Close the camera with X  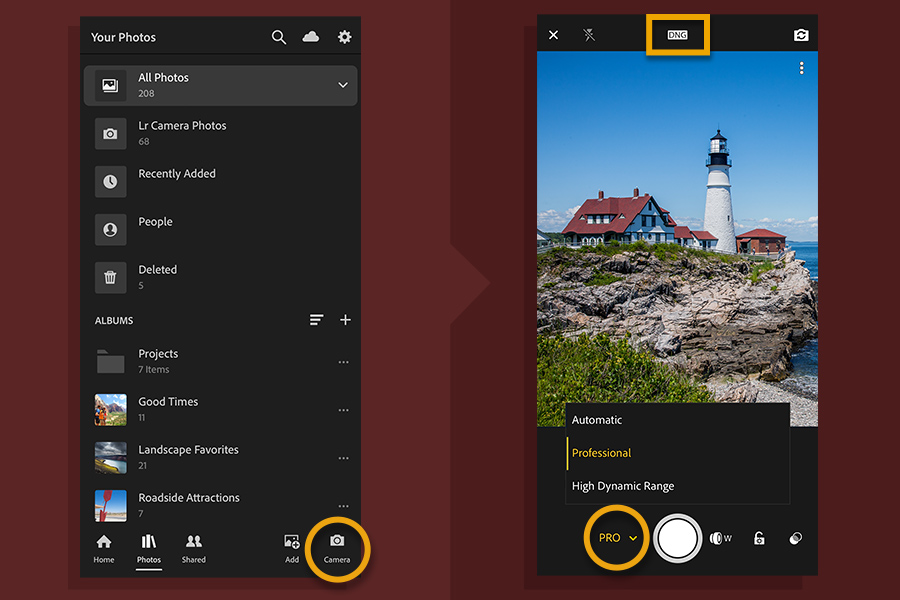click(553, 35)
